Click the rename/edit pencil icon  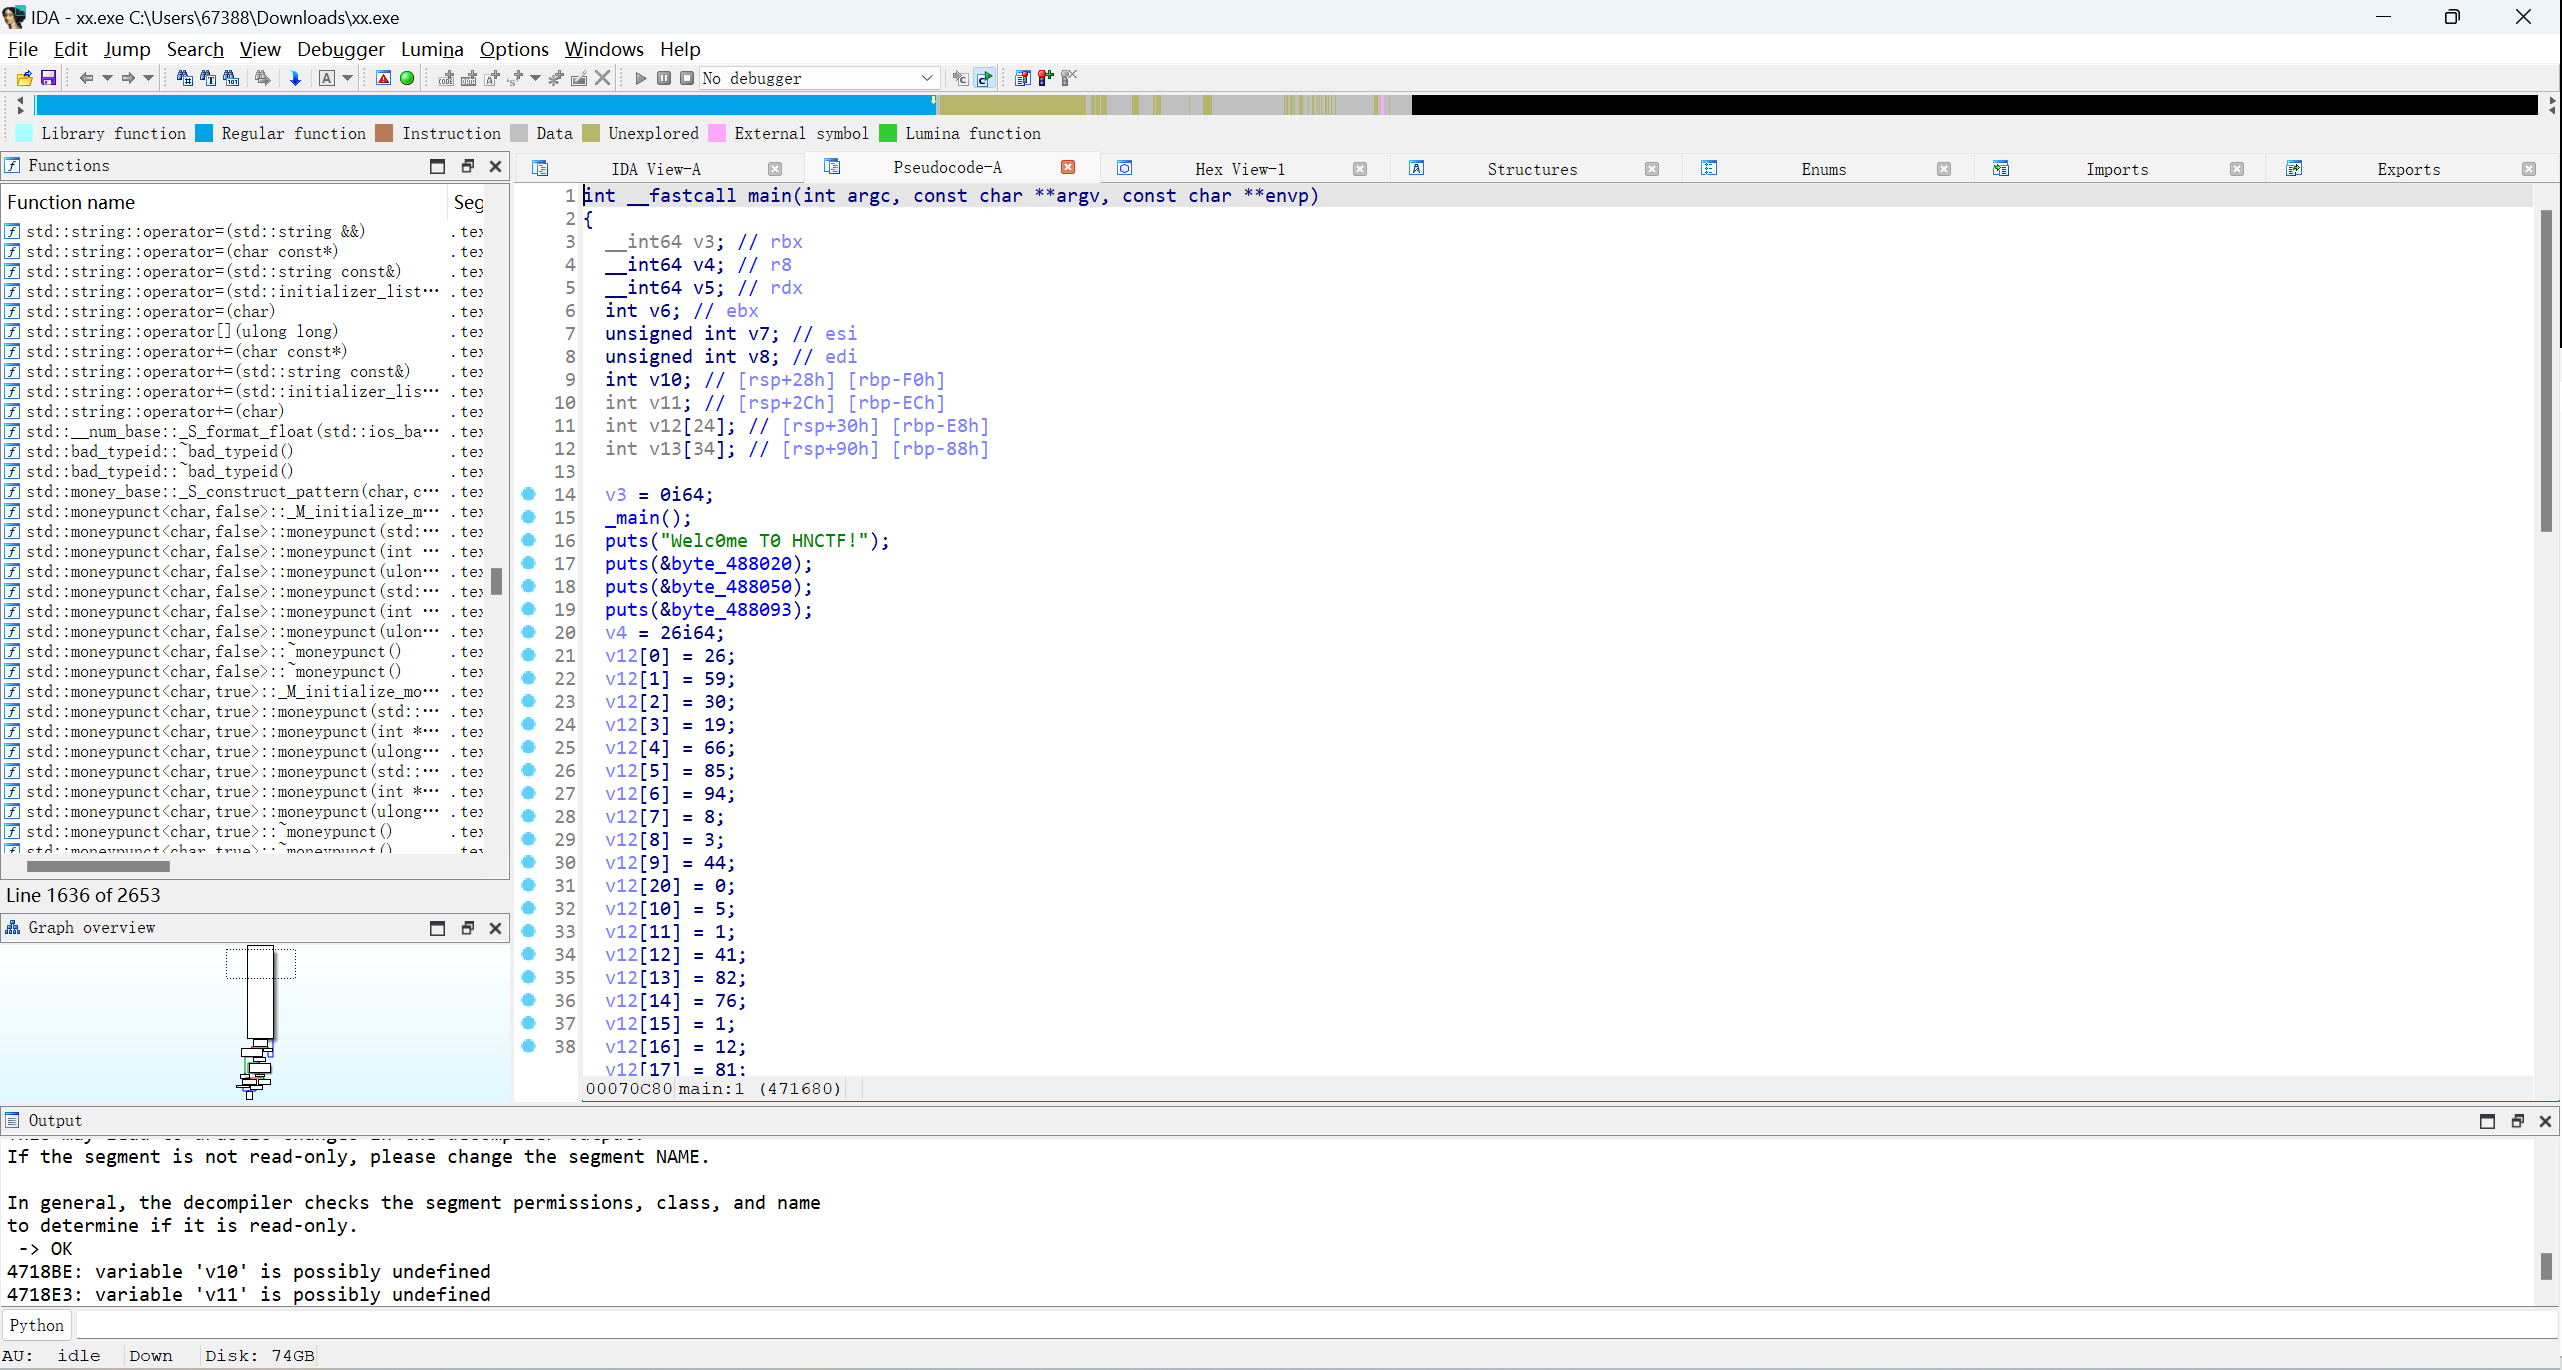pyautogui.click(x=579, y=78)
